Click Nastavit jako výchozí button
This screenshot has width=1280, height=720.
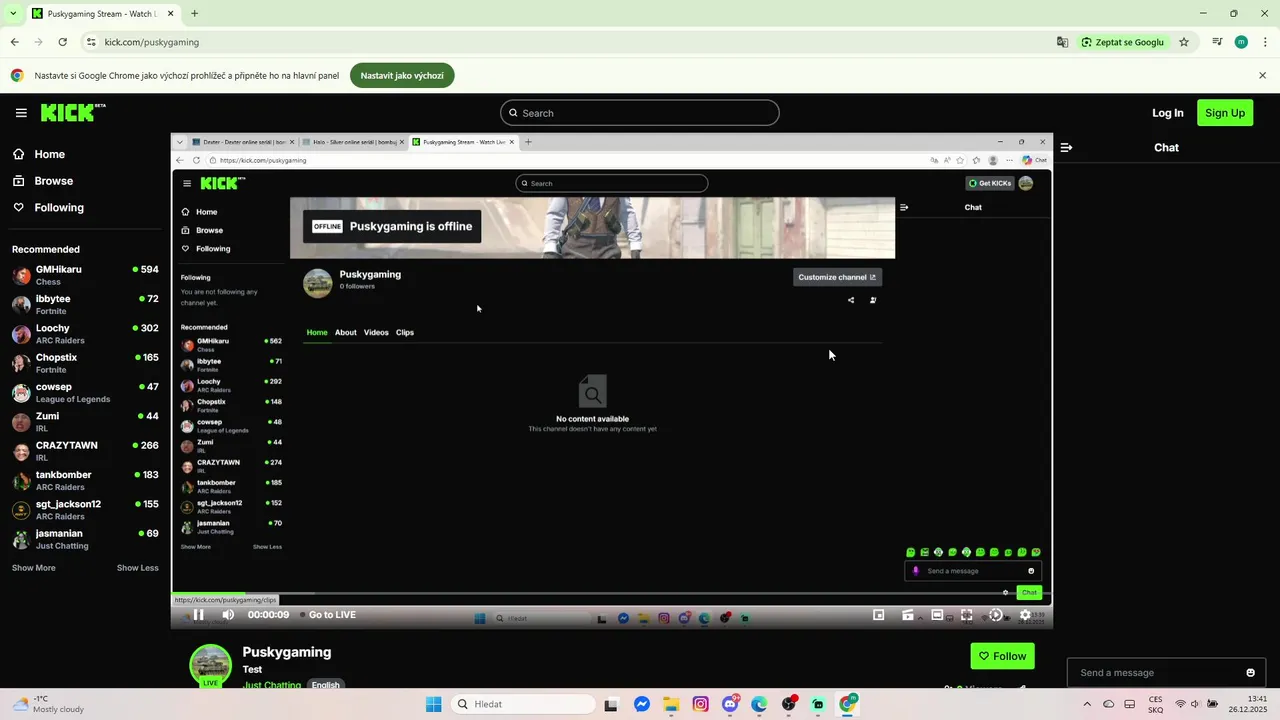point(402,75)
